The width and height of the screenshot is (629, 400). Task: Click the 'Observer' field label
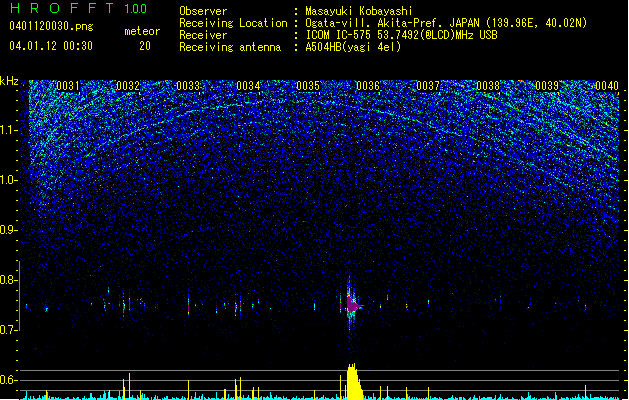click(203, 11)
